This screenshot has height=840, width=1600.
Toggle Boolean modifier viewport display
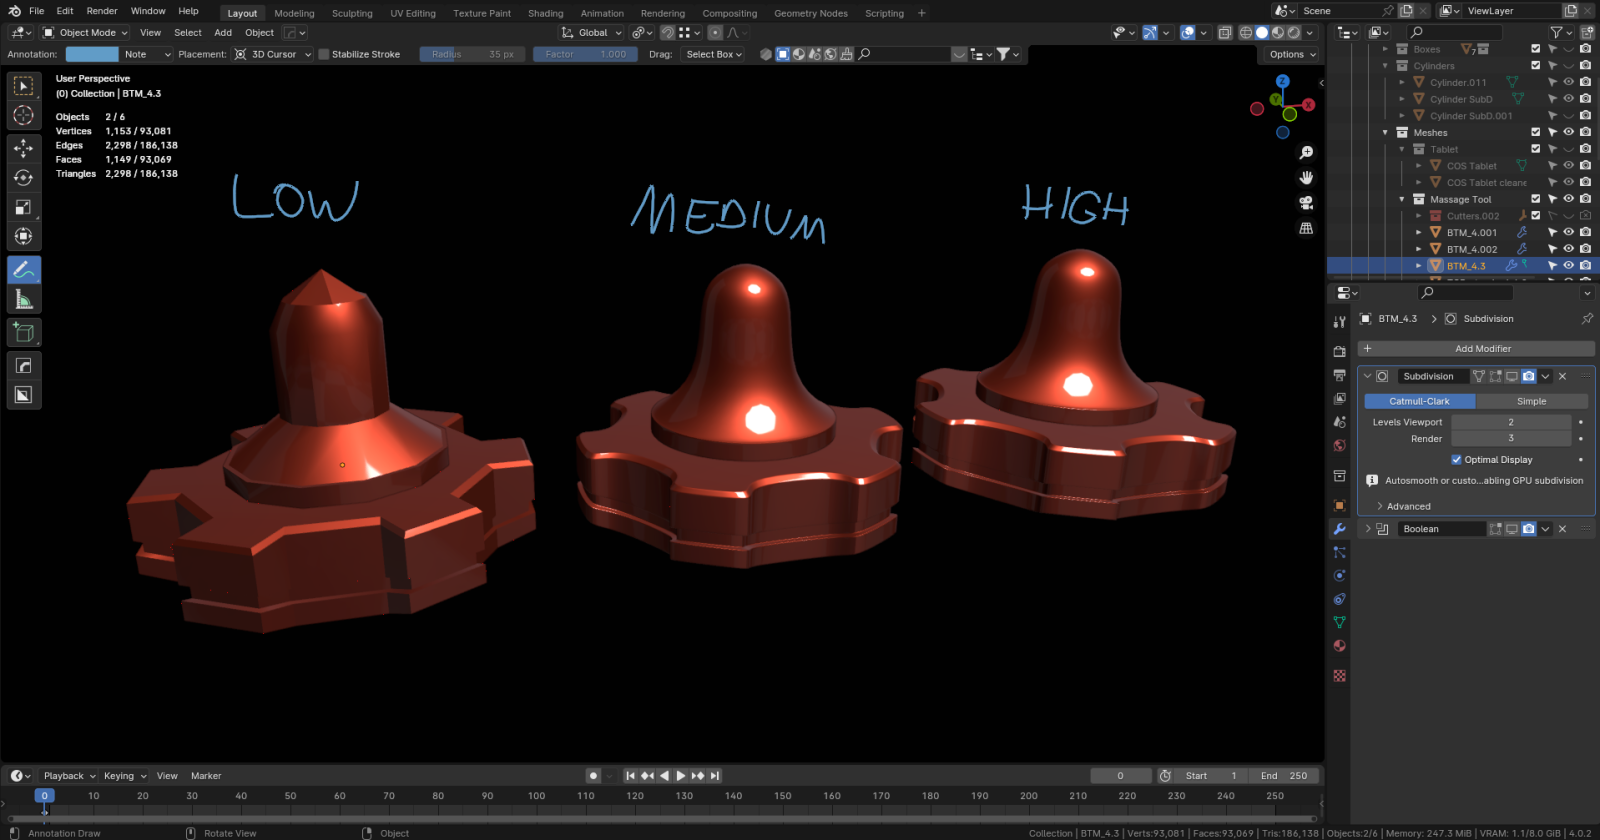click(1512, 529)
